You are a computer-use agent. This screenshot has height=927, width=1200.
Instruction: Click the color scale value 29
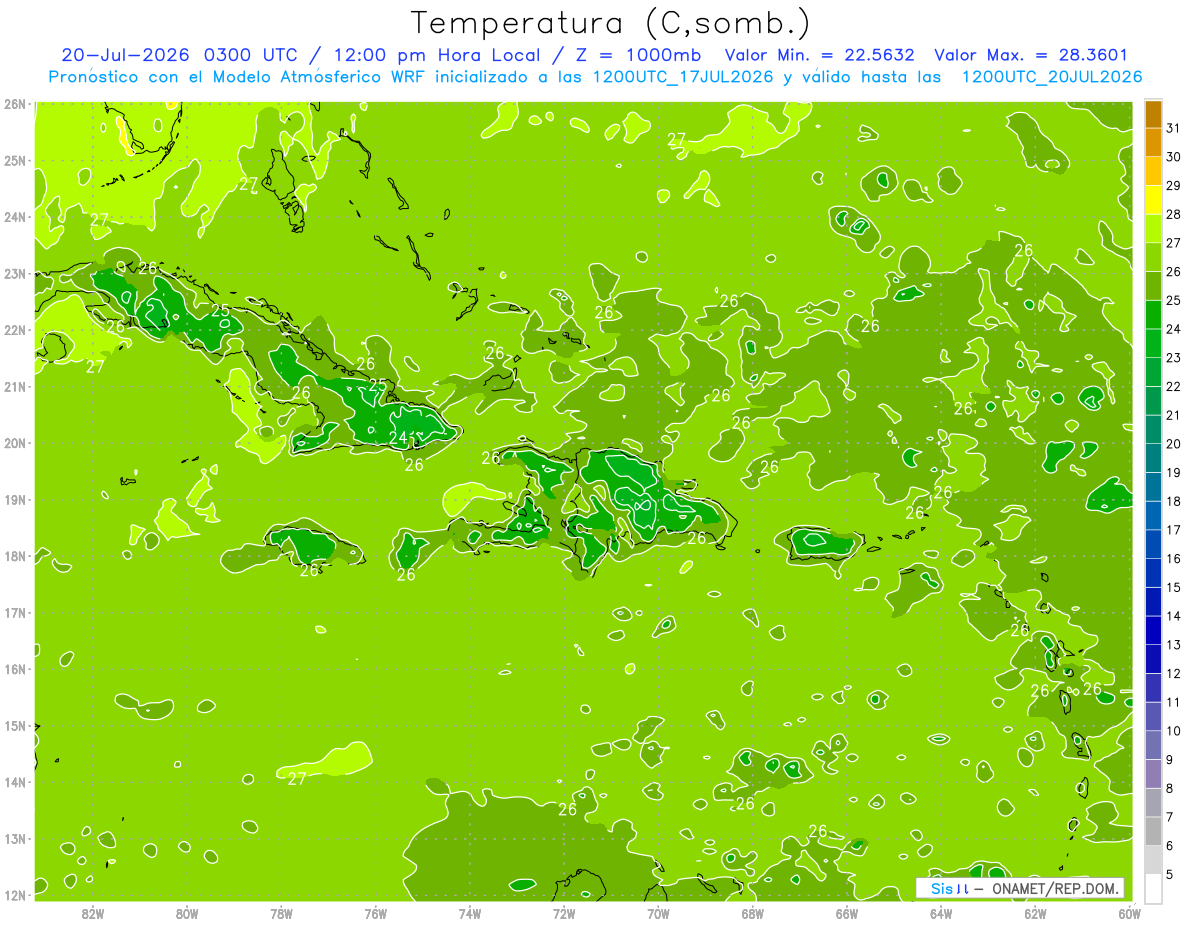click(x=1173, y=185)
